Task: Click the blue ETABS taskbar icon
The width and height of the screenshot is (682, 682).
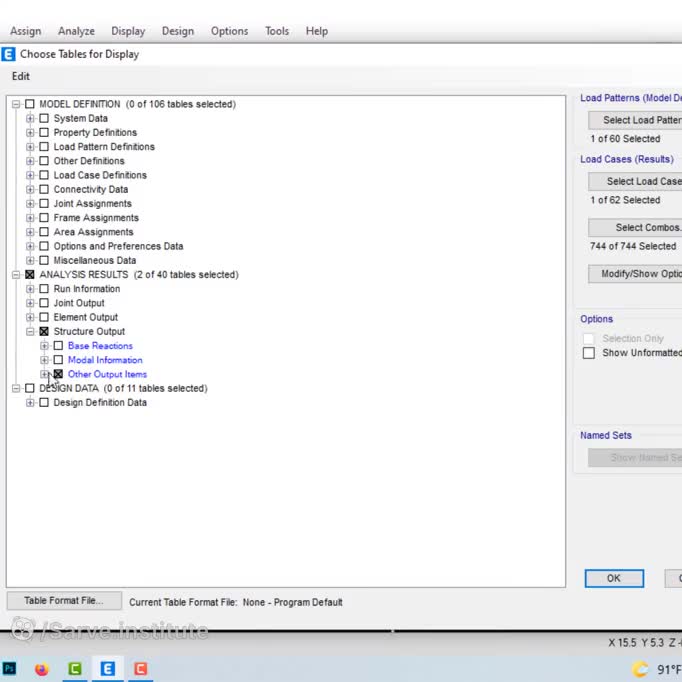Action: coord(107,669)
